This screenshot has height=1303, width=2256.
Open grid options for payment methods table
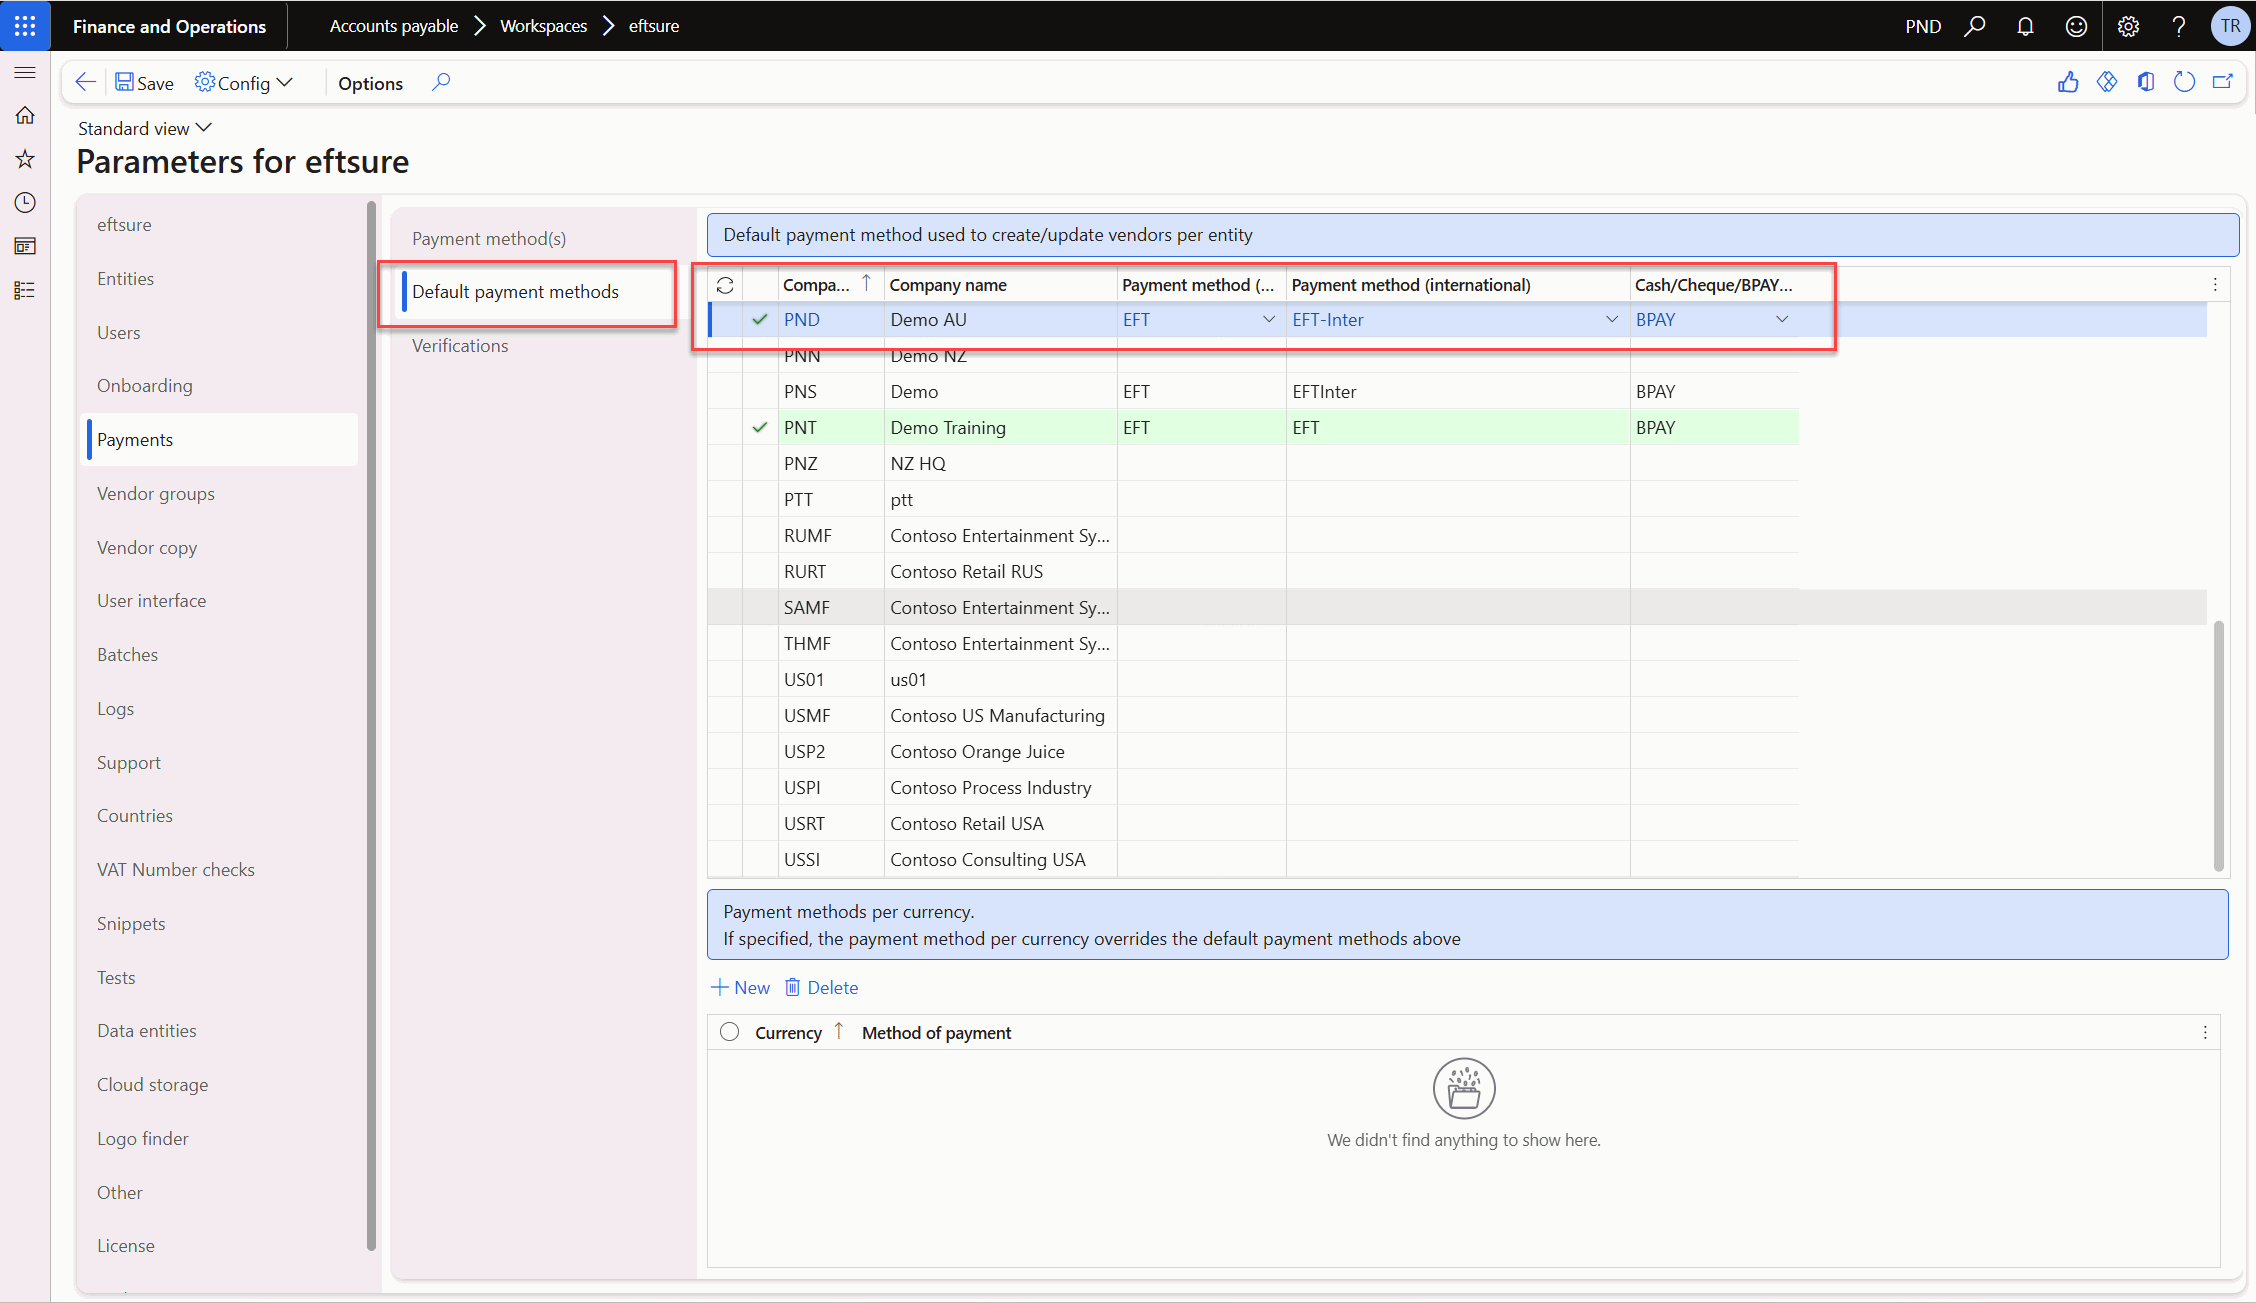(x=2215, y=285)
